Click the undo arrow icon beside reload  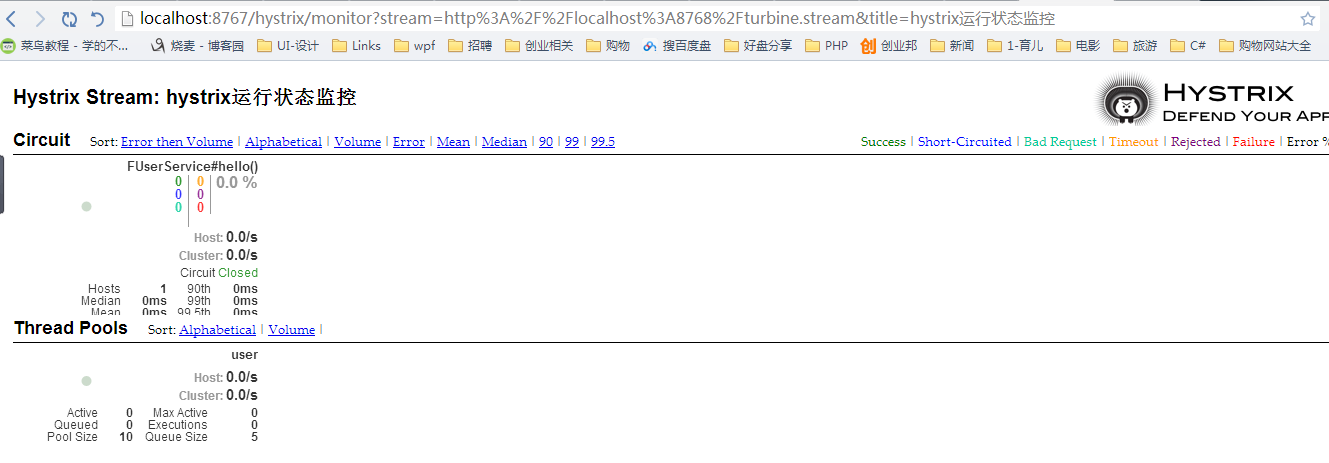tap(97, 19)
